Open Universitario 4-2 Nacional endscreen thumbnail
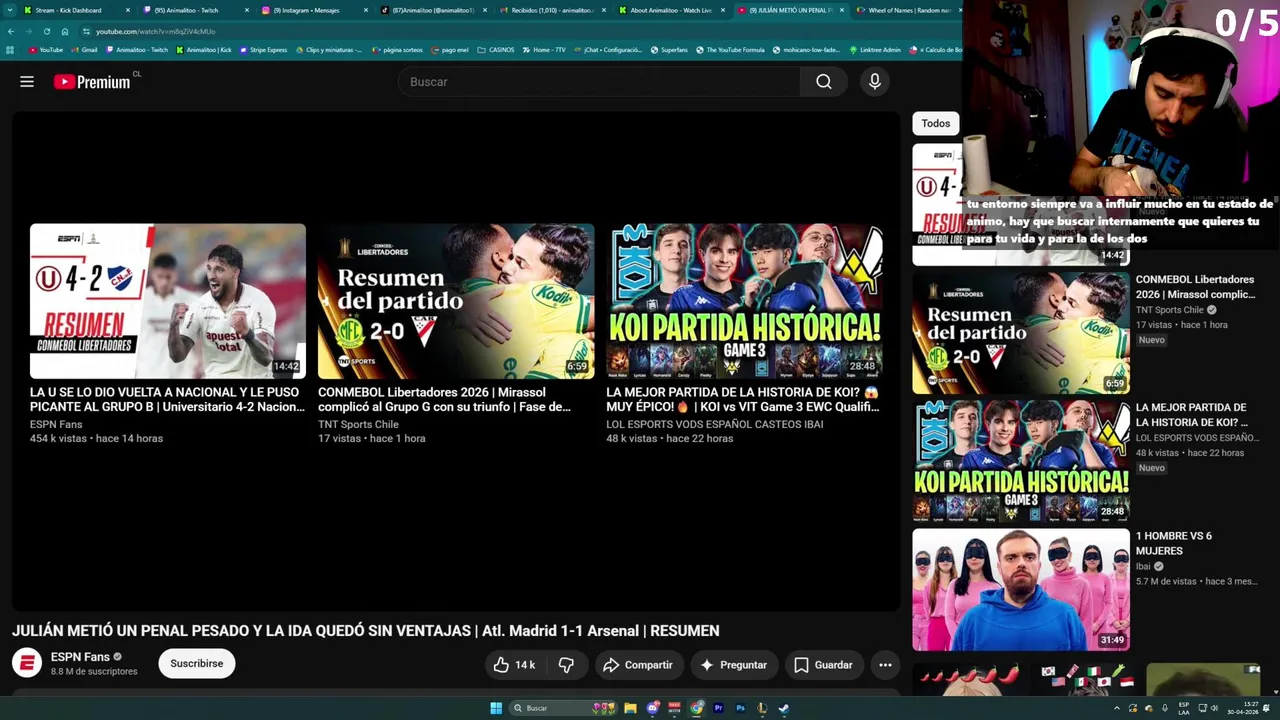Screen dimensions: 1280x720 click(x=168, y=301)
